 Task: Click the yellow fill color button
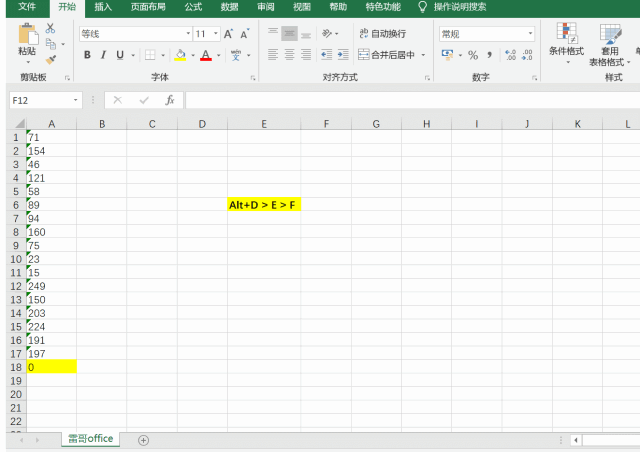(180, 55)
